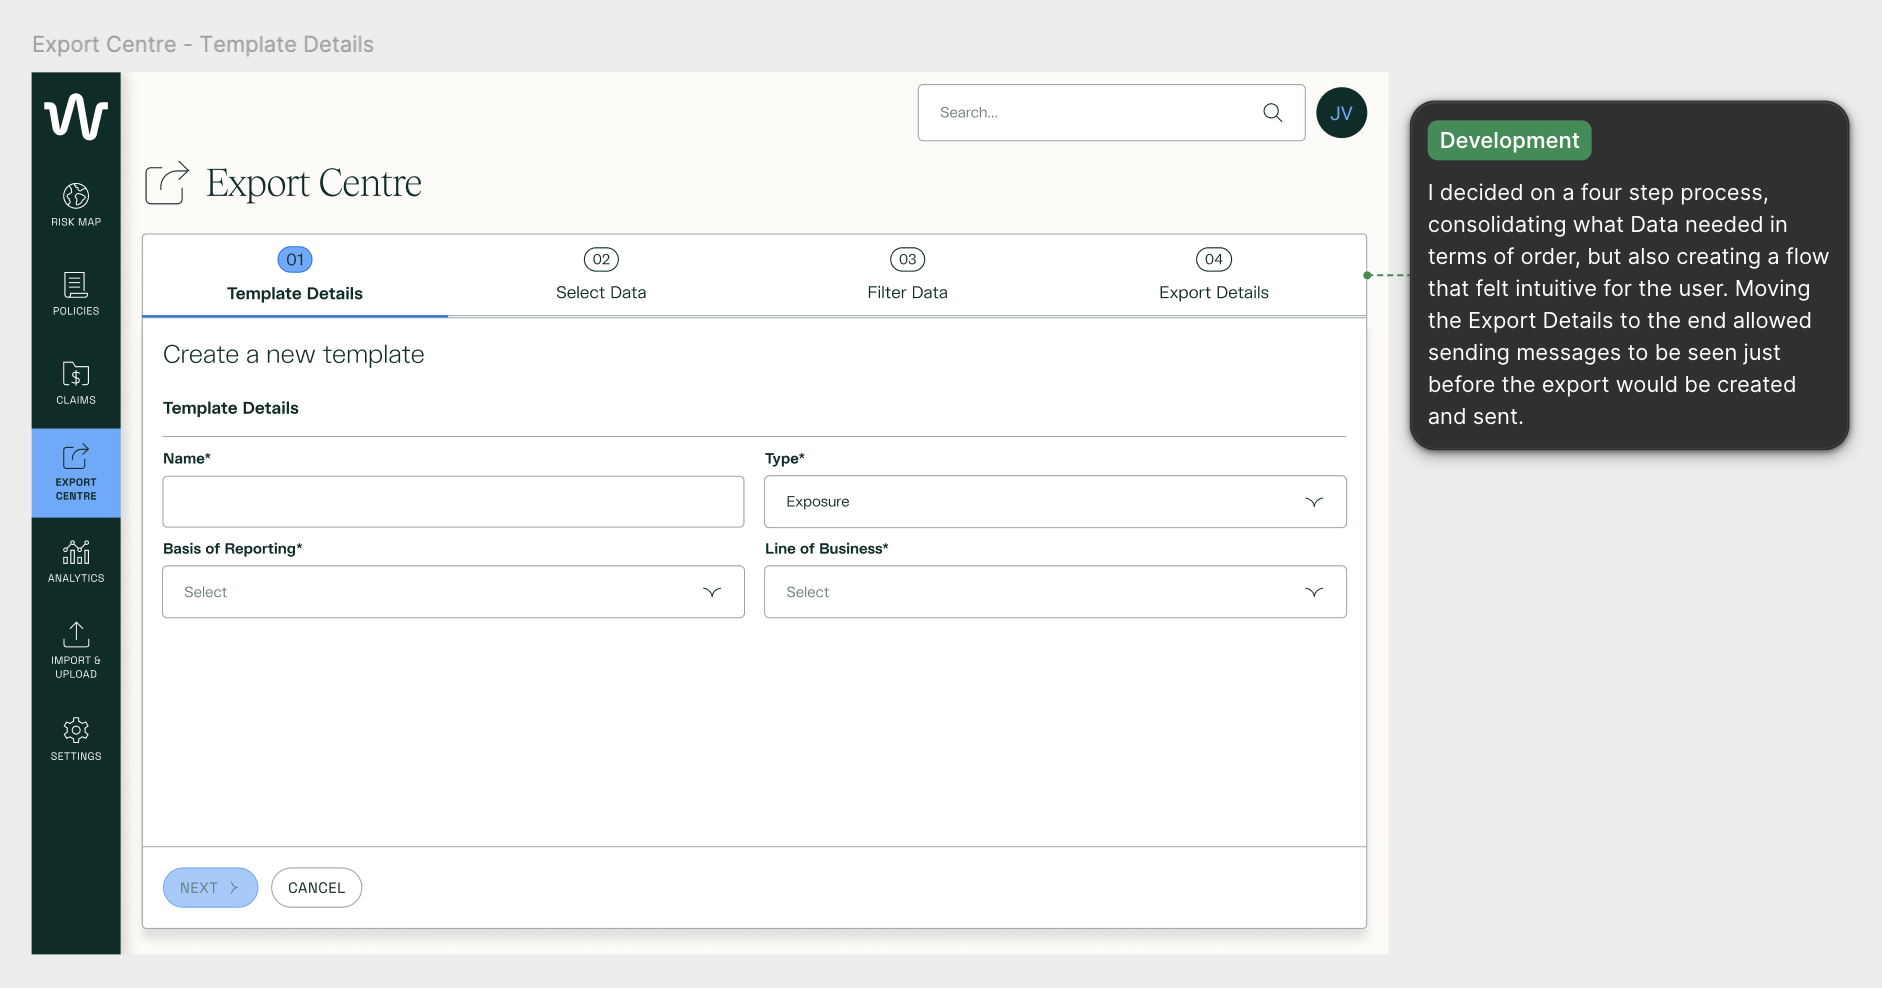Click the 'Template Details' section heading
The height and width of the screenshot is (988, 1882).
[x=231, y=408]
